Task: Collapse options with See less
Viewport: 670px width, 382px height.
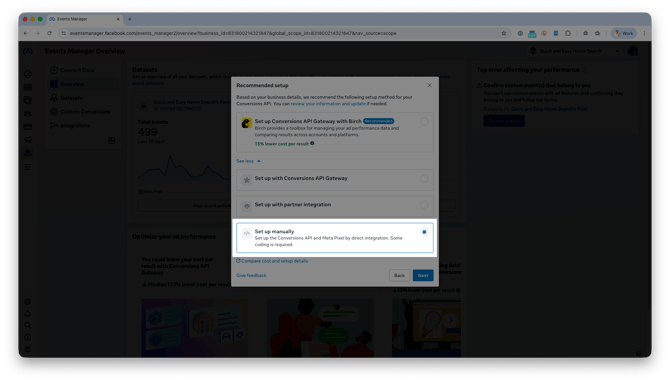Action: 248,161
